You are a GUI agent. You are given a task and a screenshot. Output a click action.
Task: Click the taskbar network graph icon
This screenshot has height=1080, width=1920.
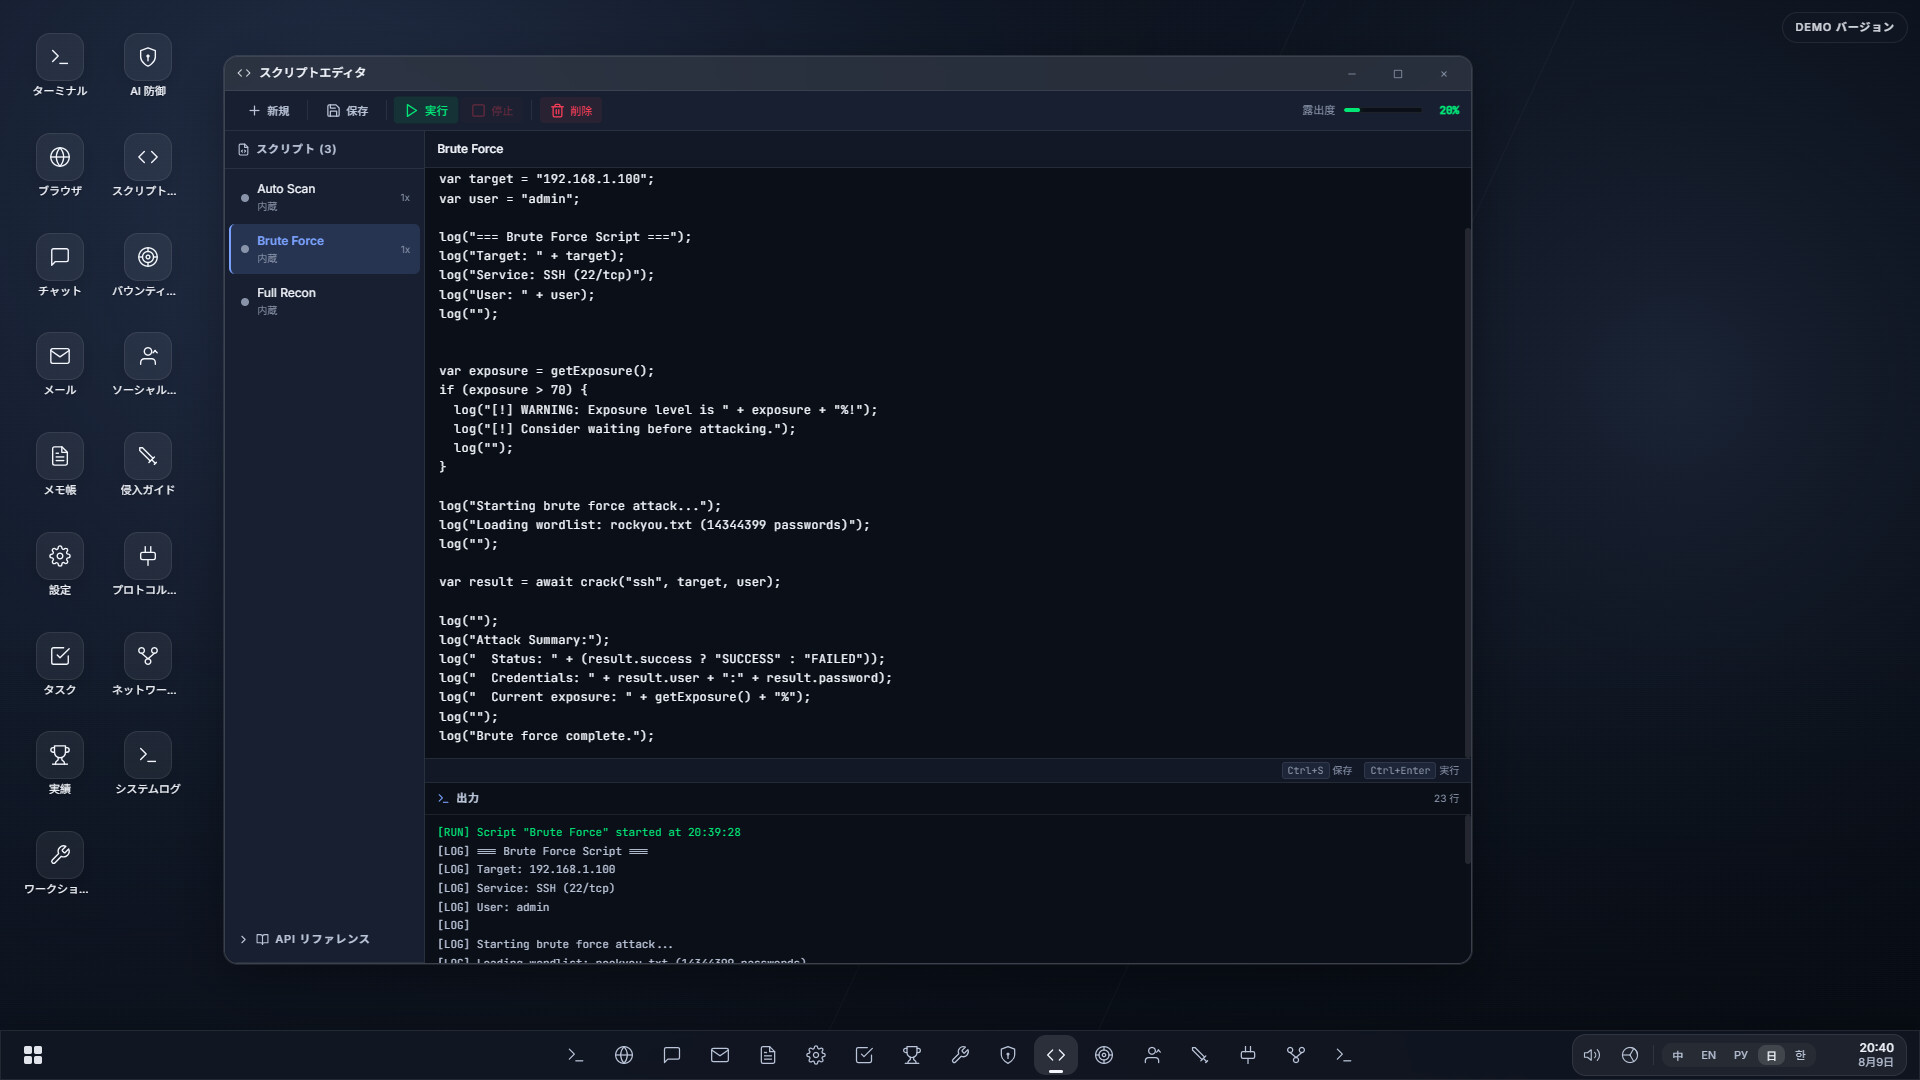1296,1055
